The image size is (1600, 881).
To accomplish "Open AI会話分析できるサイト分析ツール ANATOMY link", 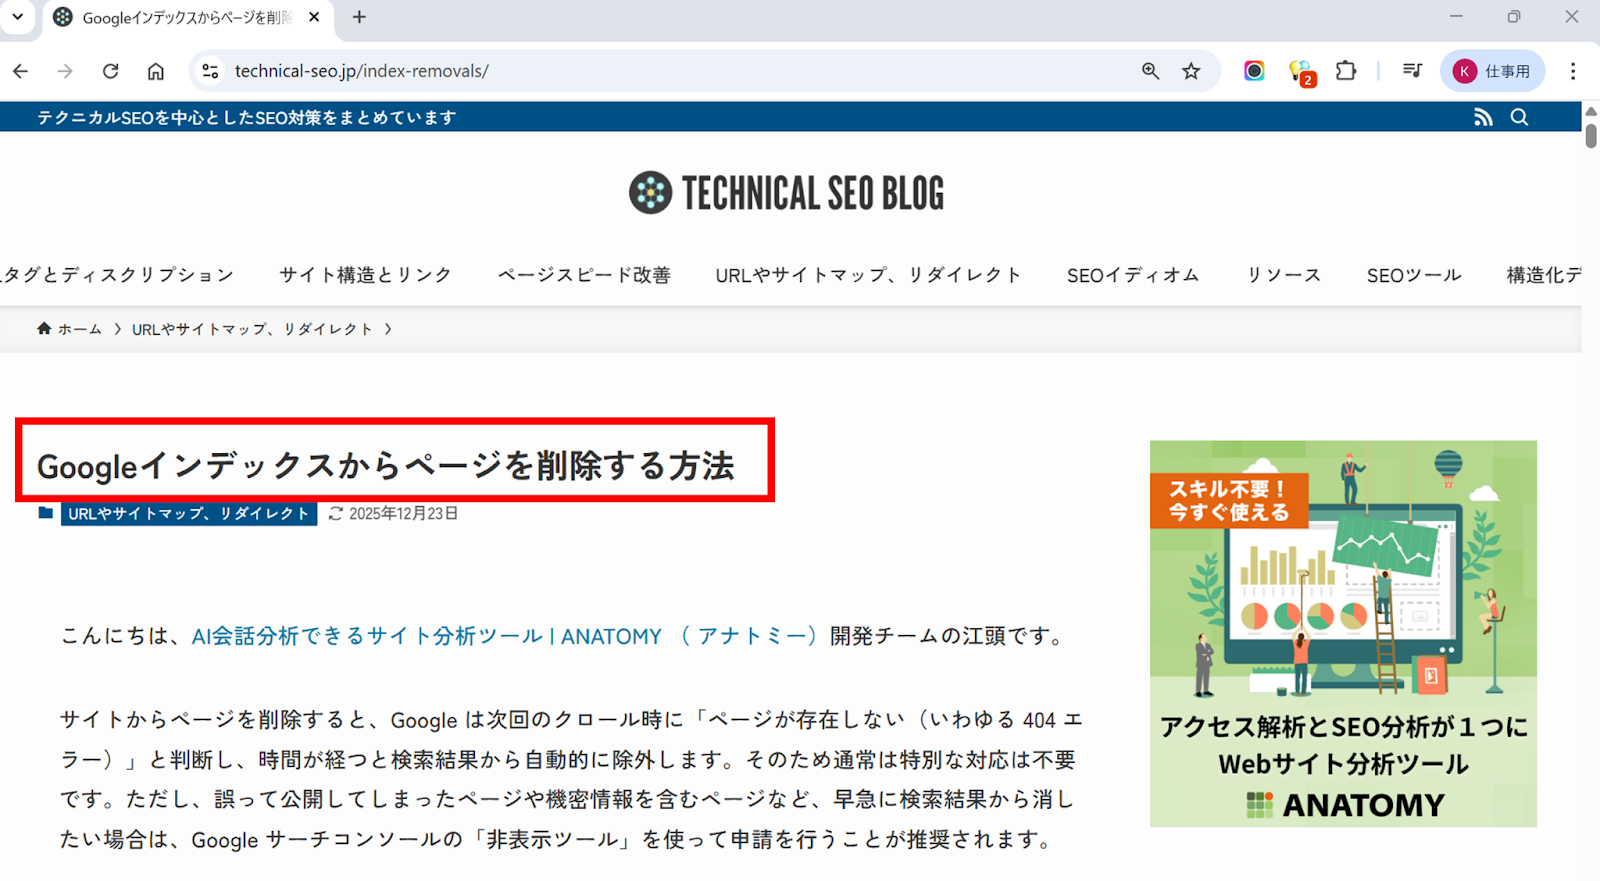I will coord(504,636).
